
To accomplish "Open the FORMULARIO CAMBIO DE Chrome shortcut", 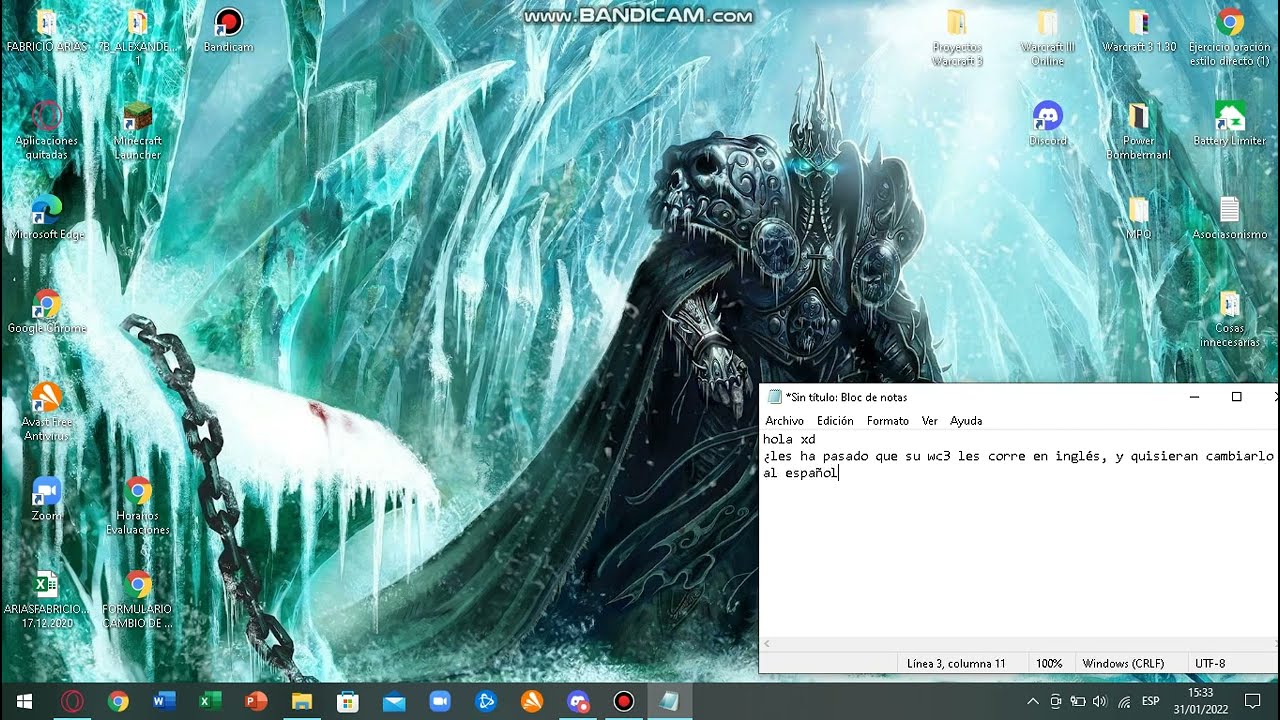I will [x=138, y=599].
